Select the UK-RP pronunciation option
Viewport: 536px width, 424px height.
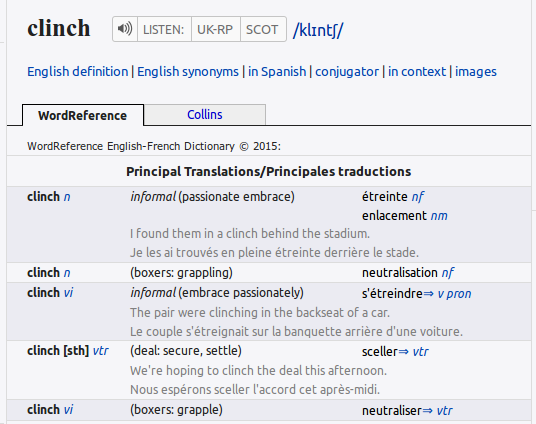(215, 29)
